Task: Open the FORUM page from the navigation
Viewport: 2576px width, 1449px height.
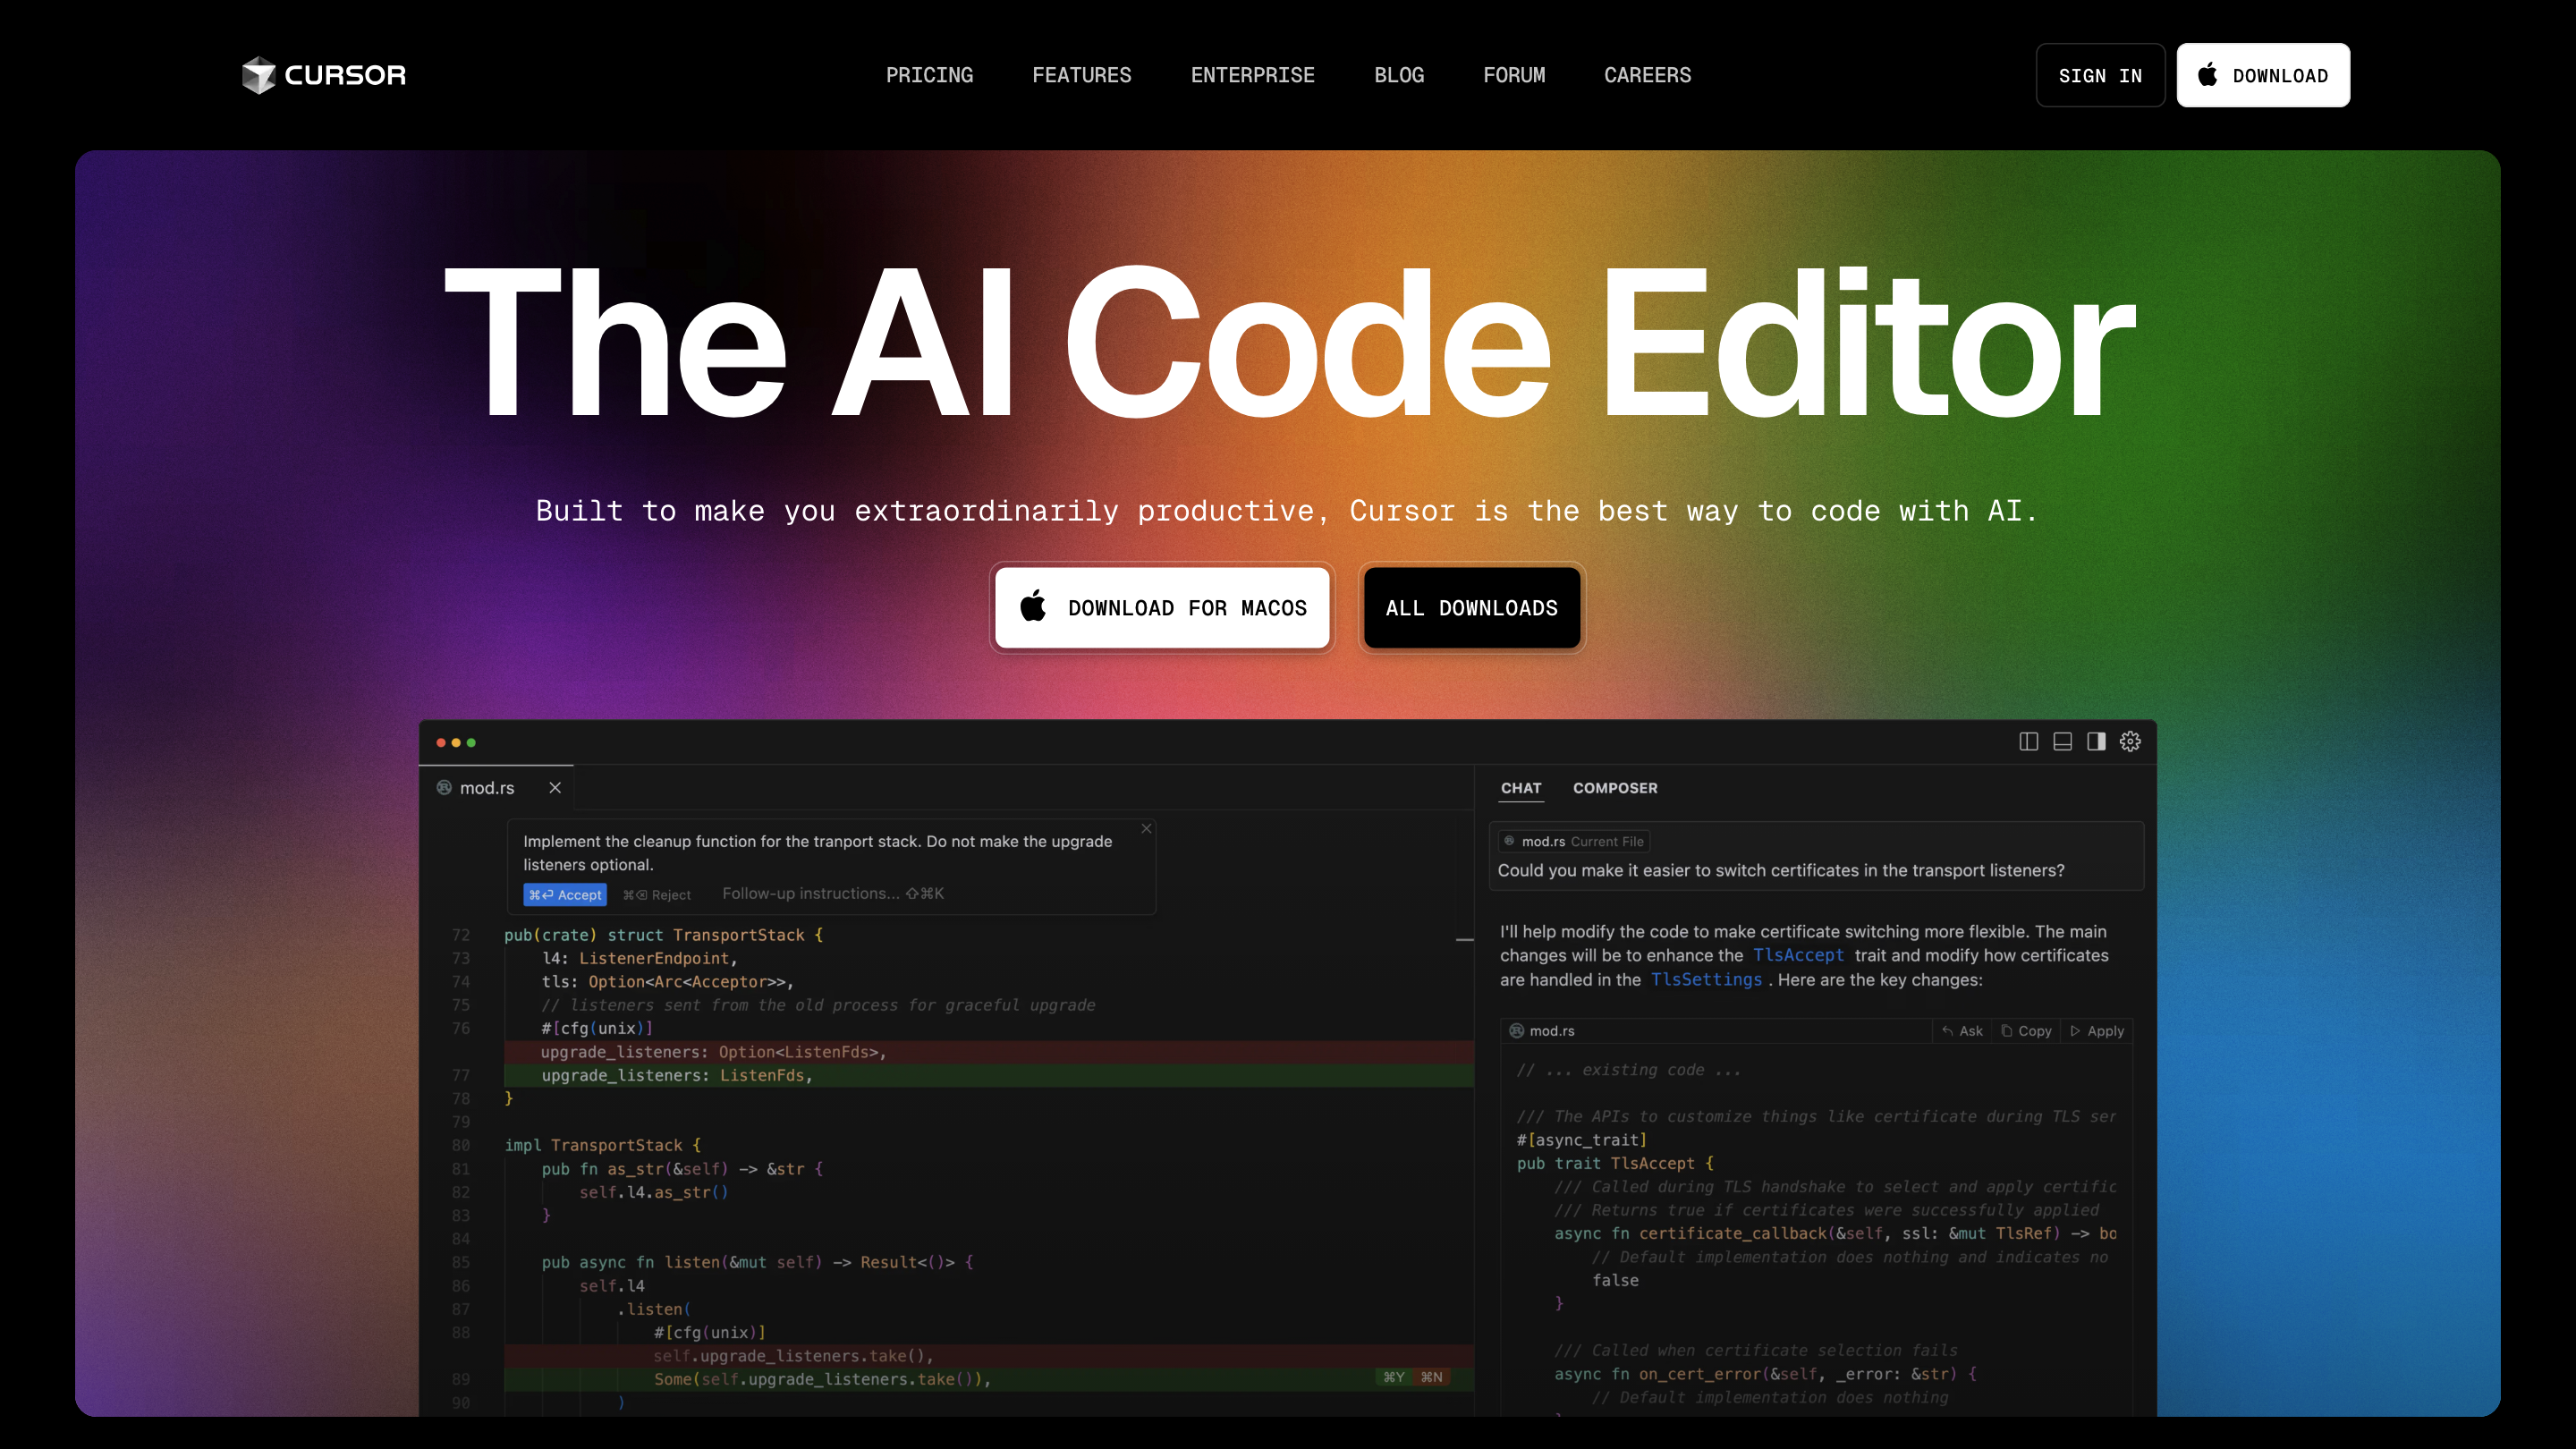Action: (1515, 75)
